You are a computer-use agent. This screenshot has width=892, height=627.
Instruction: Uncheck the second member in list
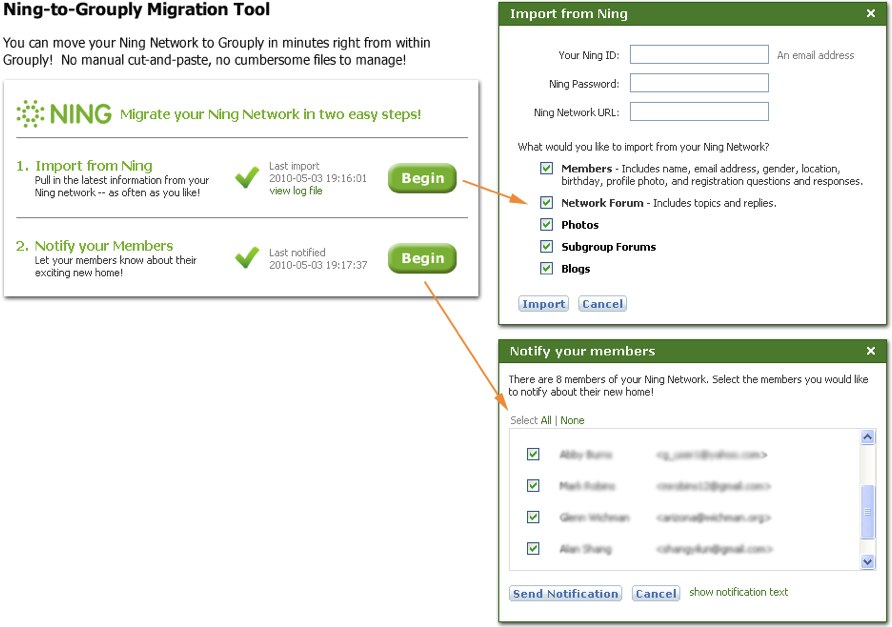533,485
